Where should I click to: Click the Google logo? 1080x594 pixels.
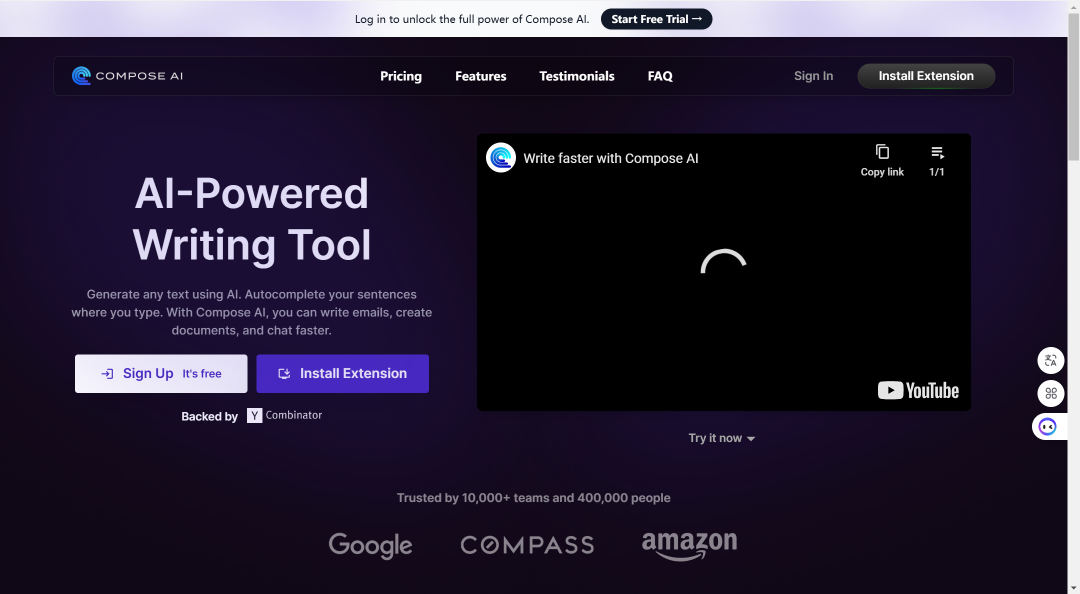tap(371, 544)
